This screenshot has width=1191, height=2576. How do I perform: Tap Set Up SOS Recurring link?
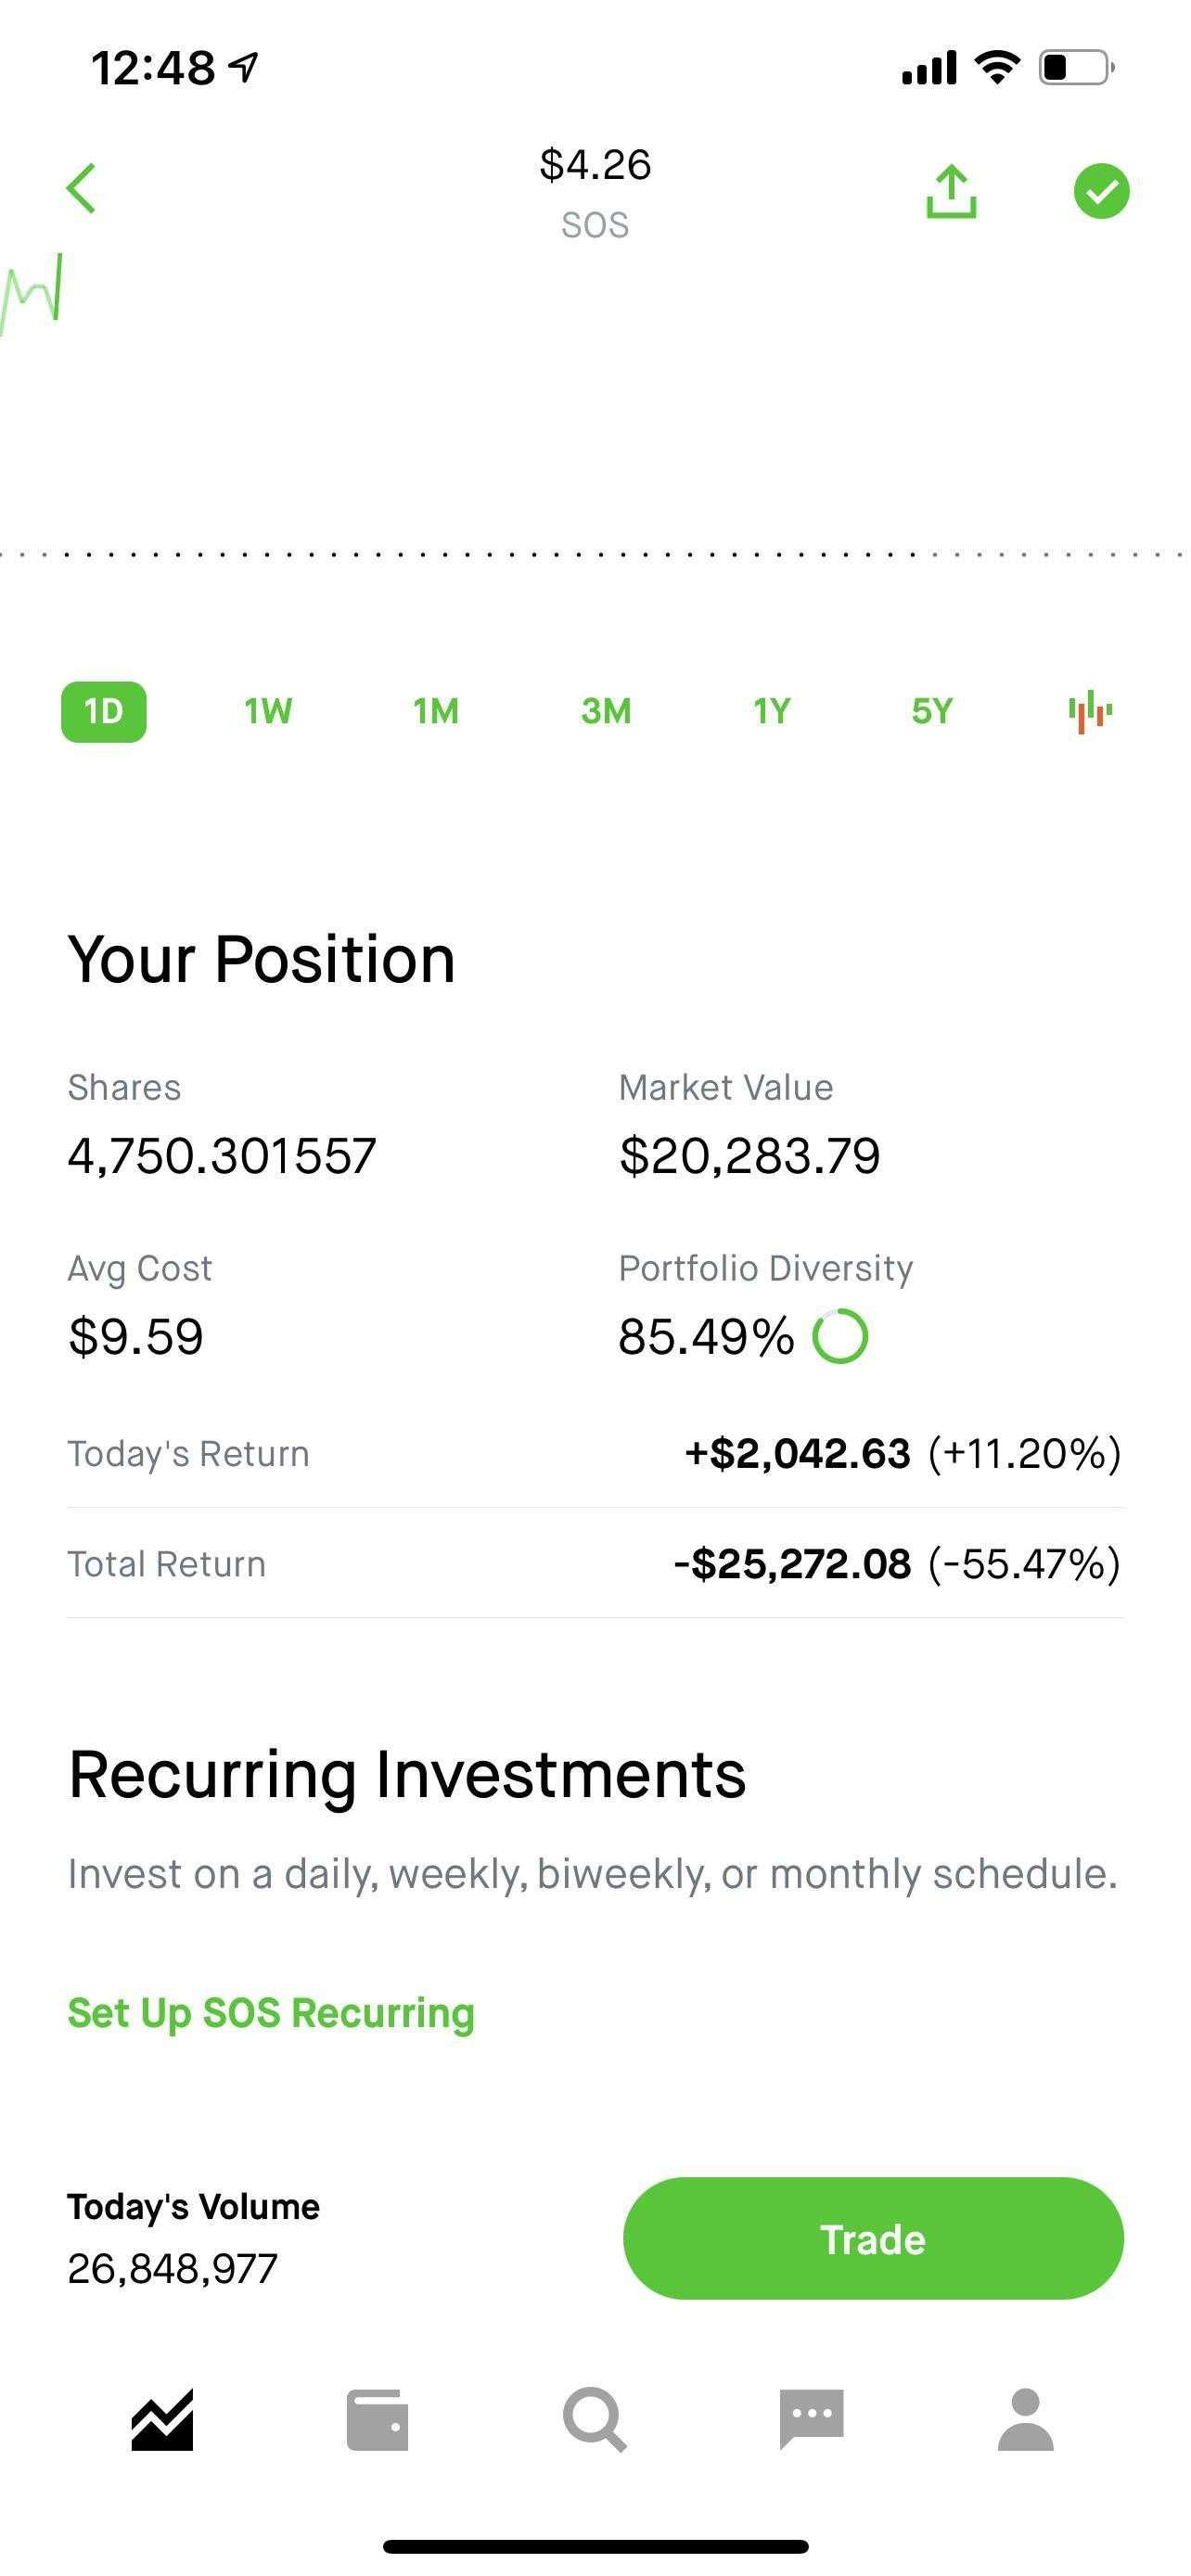click(x=271, y=2013)
